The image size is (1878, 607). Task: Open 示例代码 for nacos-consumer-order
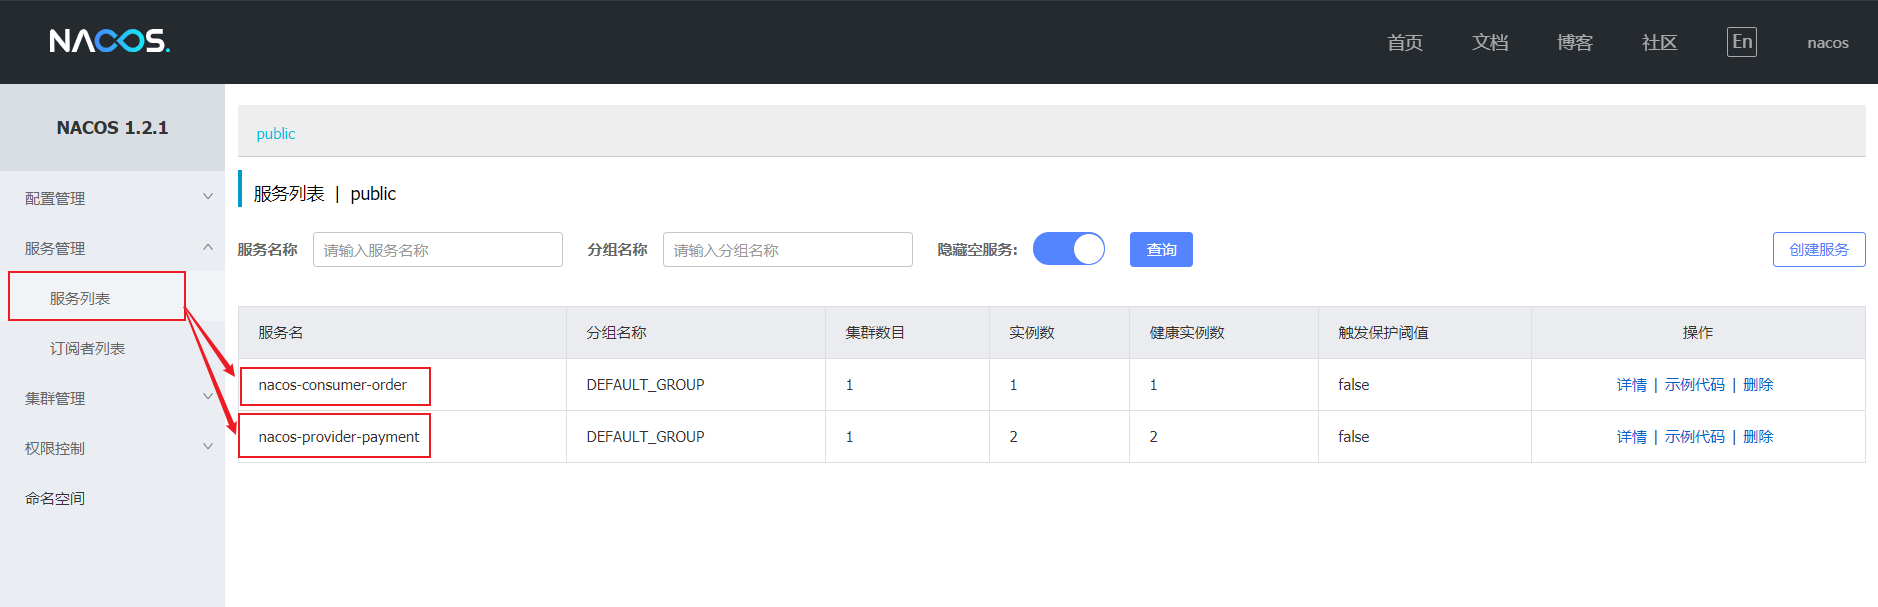coord(1695,385)
